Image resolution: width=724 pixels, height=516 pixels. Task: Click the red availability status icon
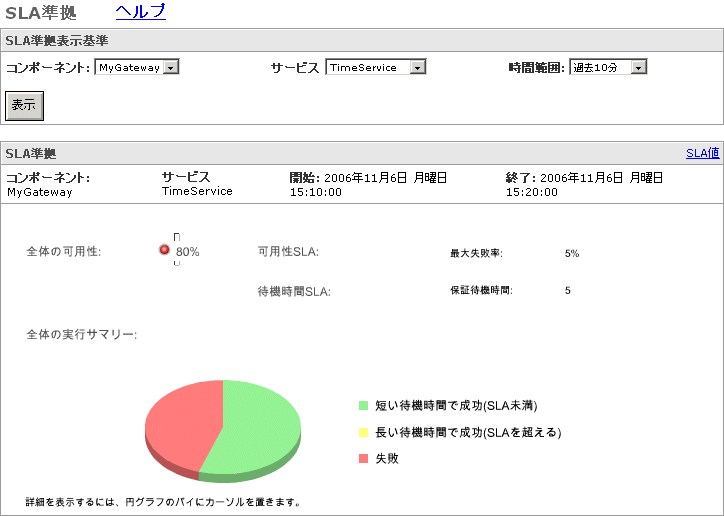pos(164,250)
